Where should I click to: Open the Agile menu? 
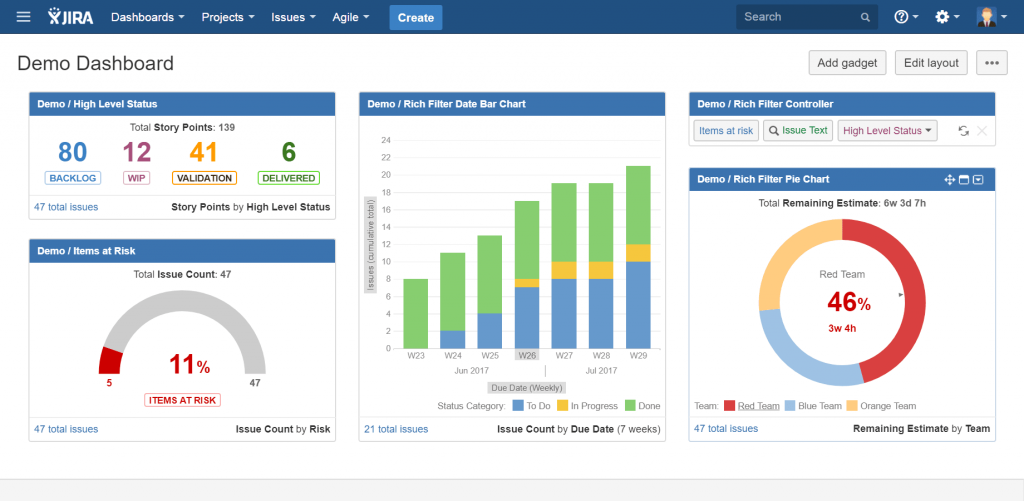coord(350,17)
